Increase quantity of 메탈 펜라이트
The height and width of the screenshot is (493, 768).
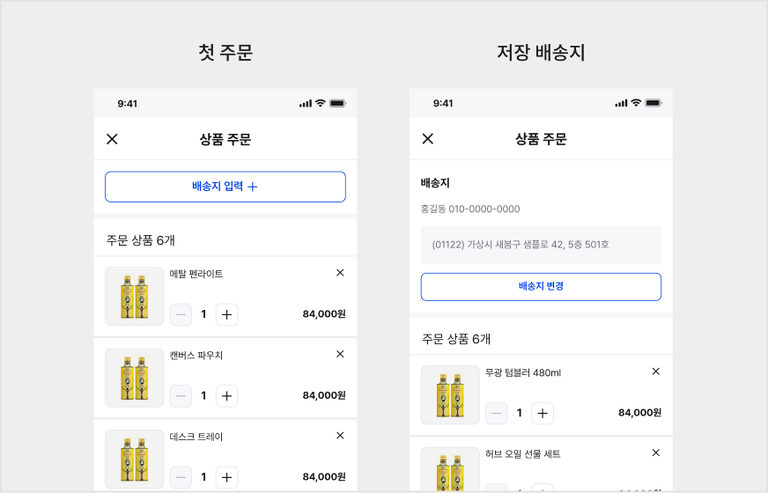tap(227, 314)
